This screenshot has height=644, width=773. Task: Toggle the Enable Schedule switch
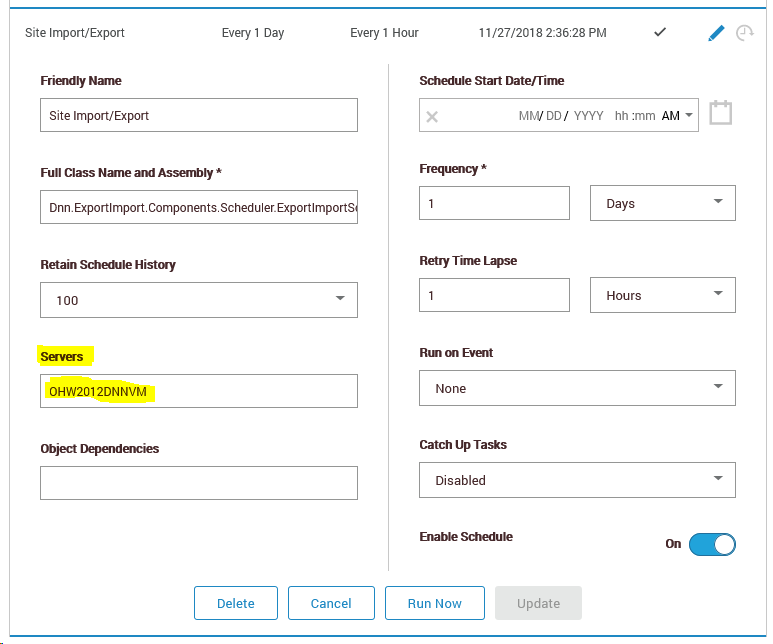pos(712,544)
